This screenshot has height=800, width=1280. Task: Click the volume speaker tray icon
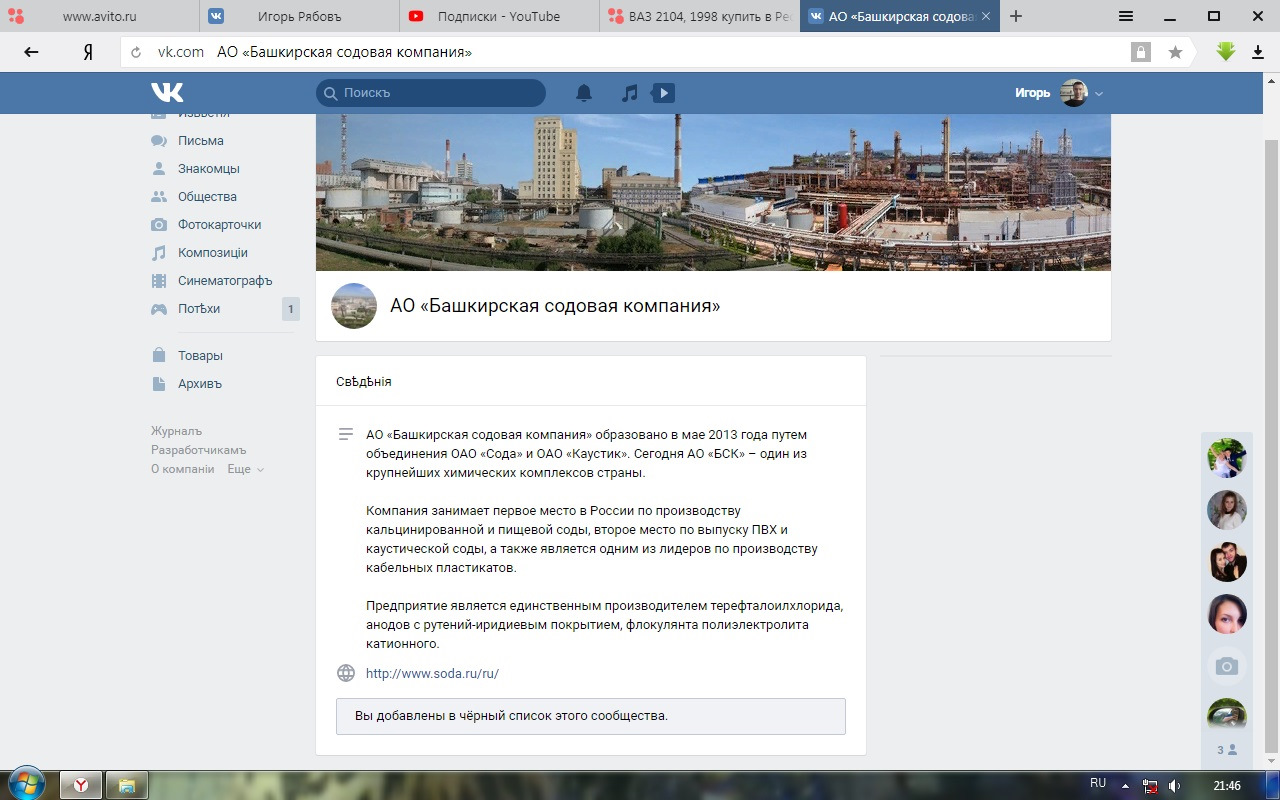[x=1175, y=786]
